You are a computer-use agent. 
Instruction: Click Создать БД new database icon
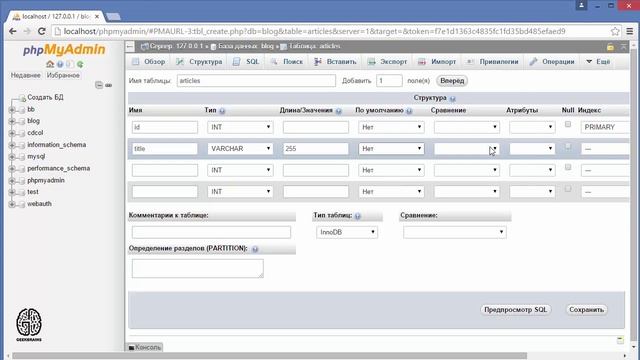[x=22, y=98]
